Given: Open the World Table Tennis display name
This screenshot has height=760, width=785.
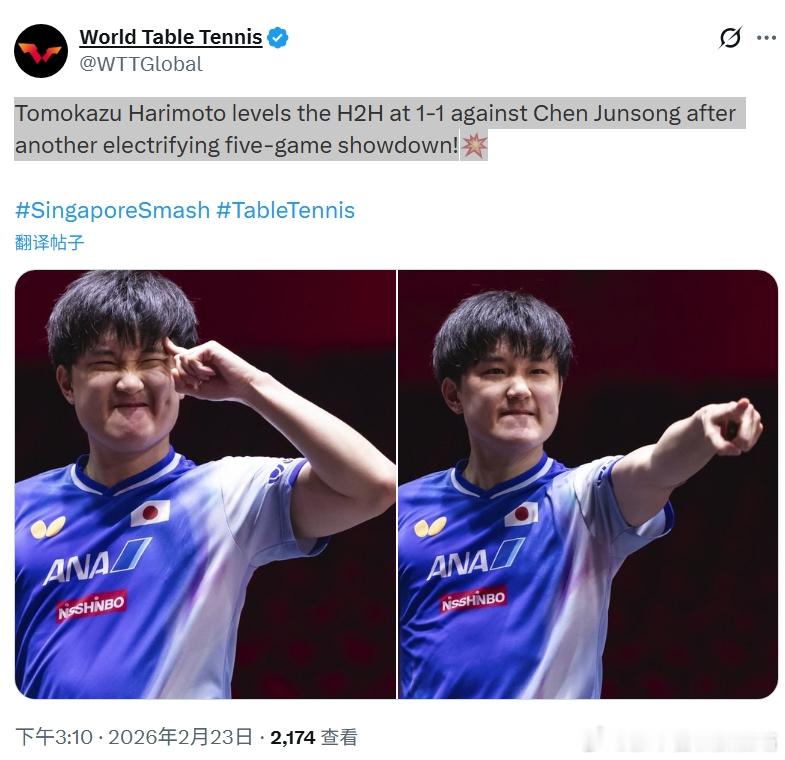Looking at the screenshot, I should pos(171,37).
